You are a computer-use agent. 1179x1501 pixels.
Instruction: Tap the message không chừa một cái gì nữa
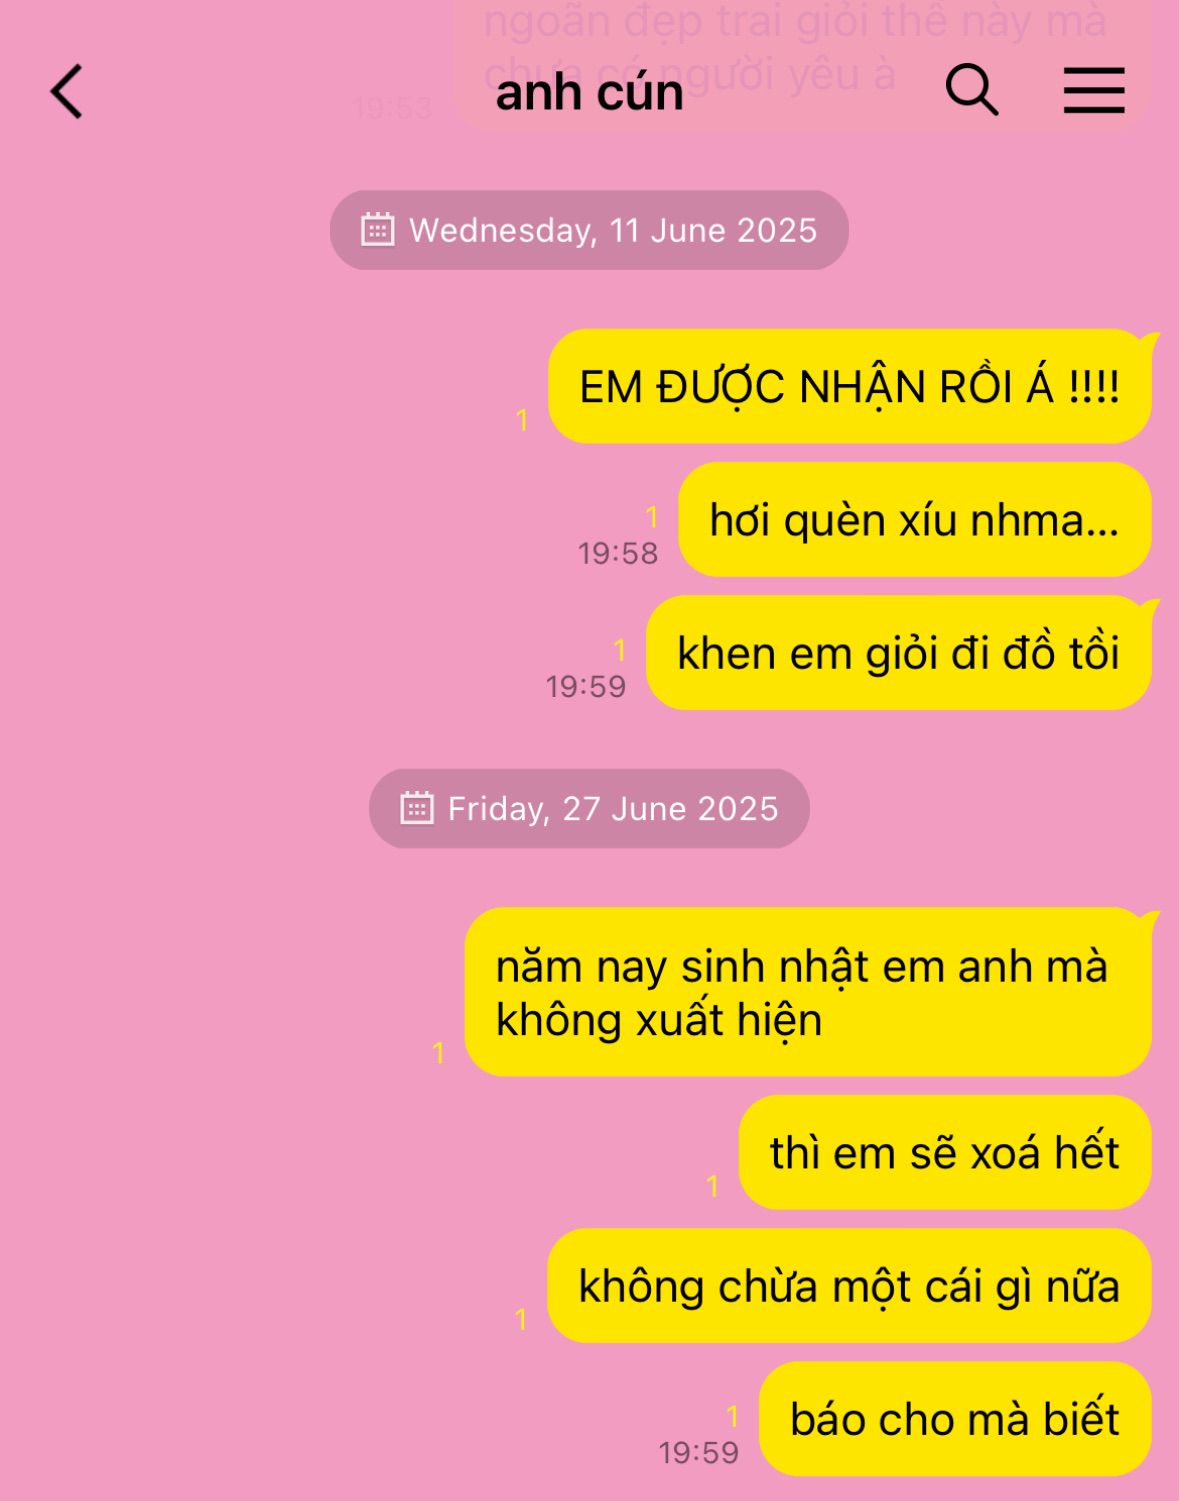pos(849,1285)
